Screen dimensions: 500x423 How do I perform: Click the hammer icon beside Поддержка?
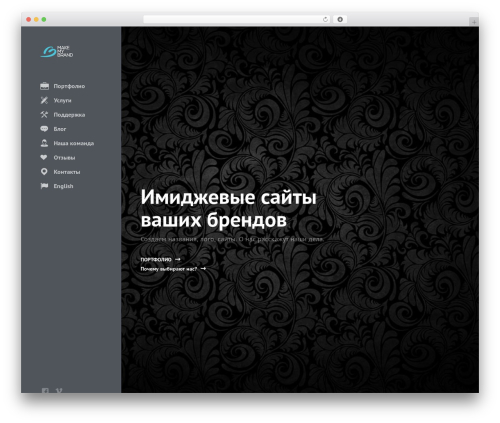[44, 115]
